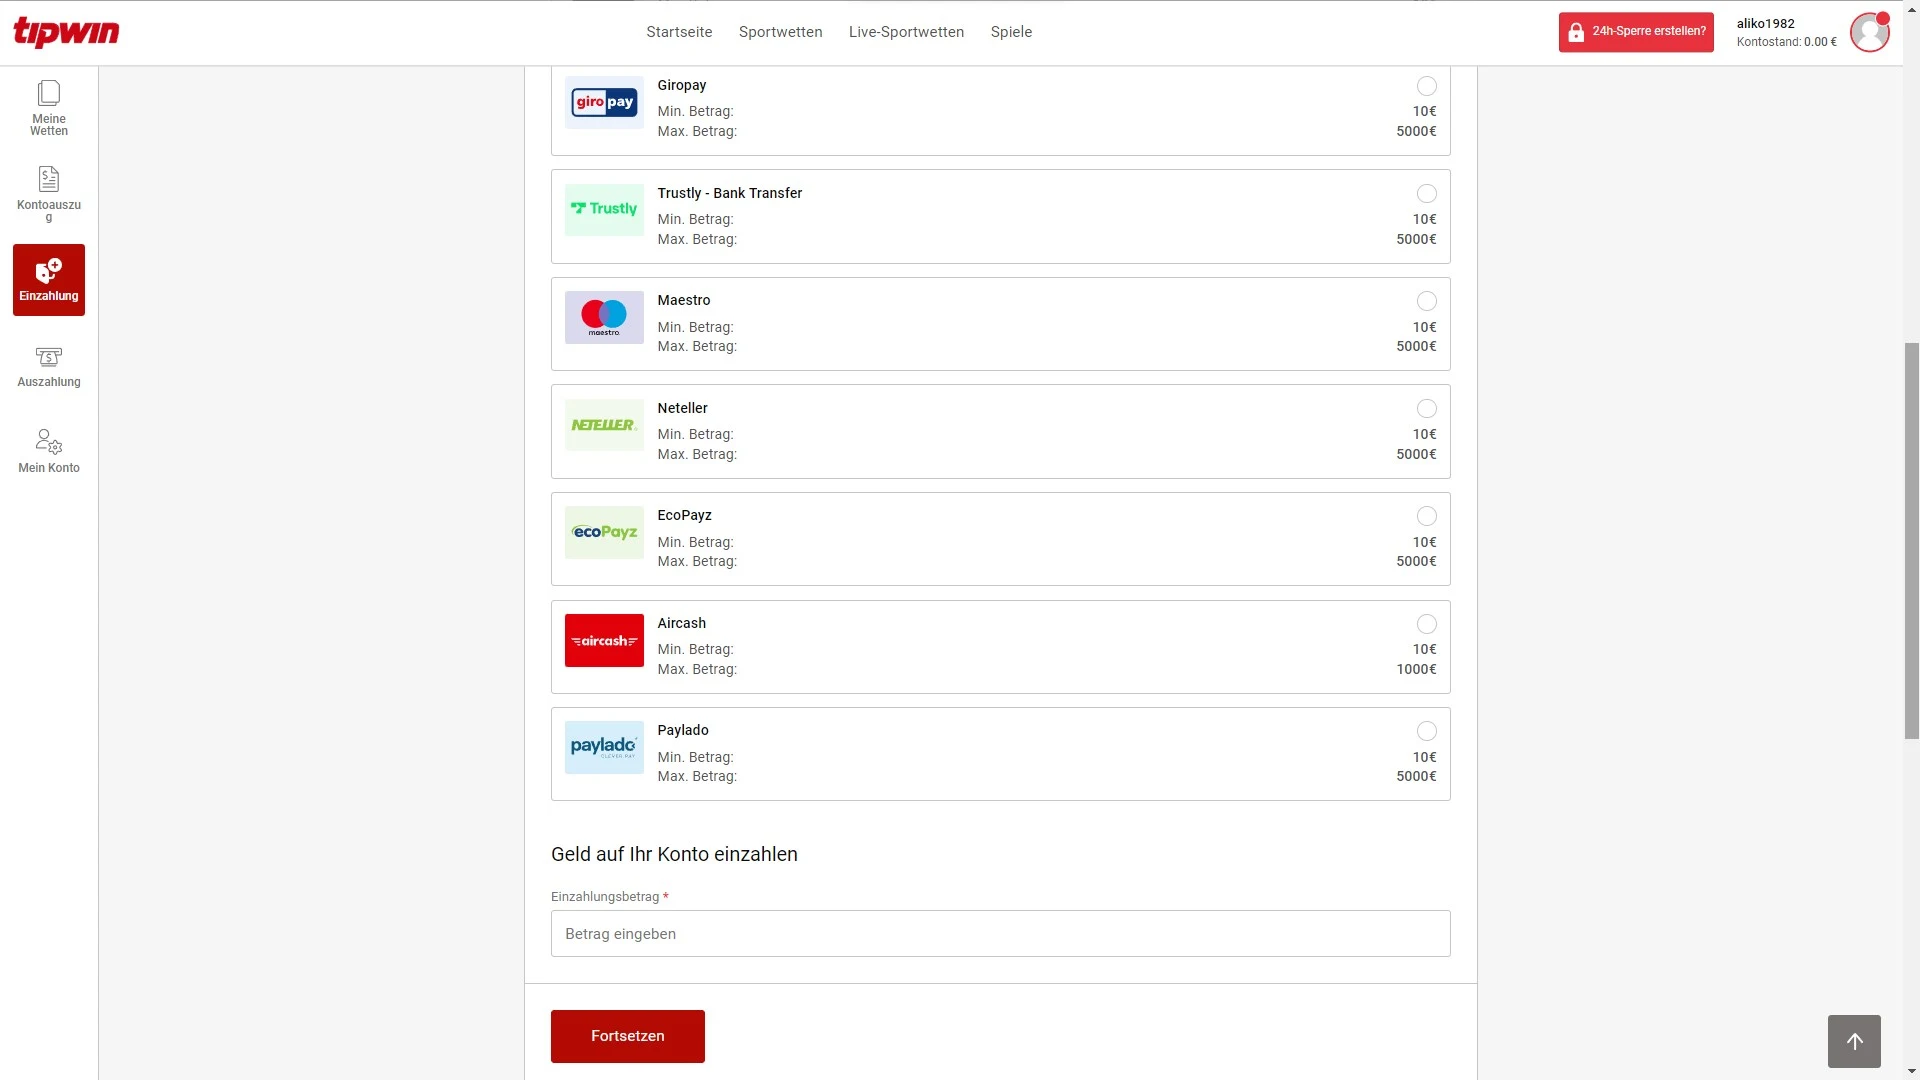Screen dimensions: 1920x1080
Task: Open Meine Wetten in the sidebar
Action: 49,108
